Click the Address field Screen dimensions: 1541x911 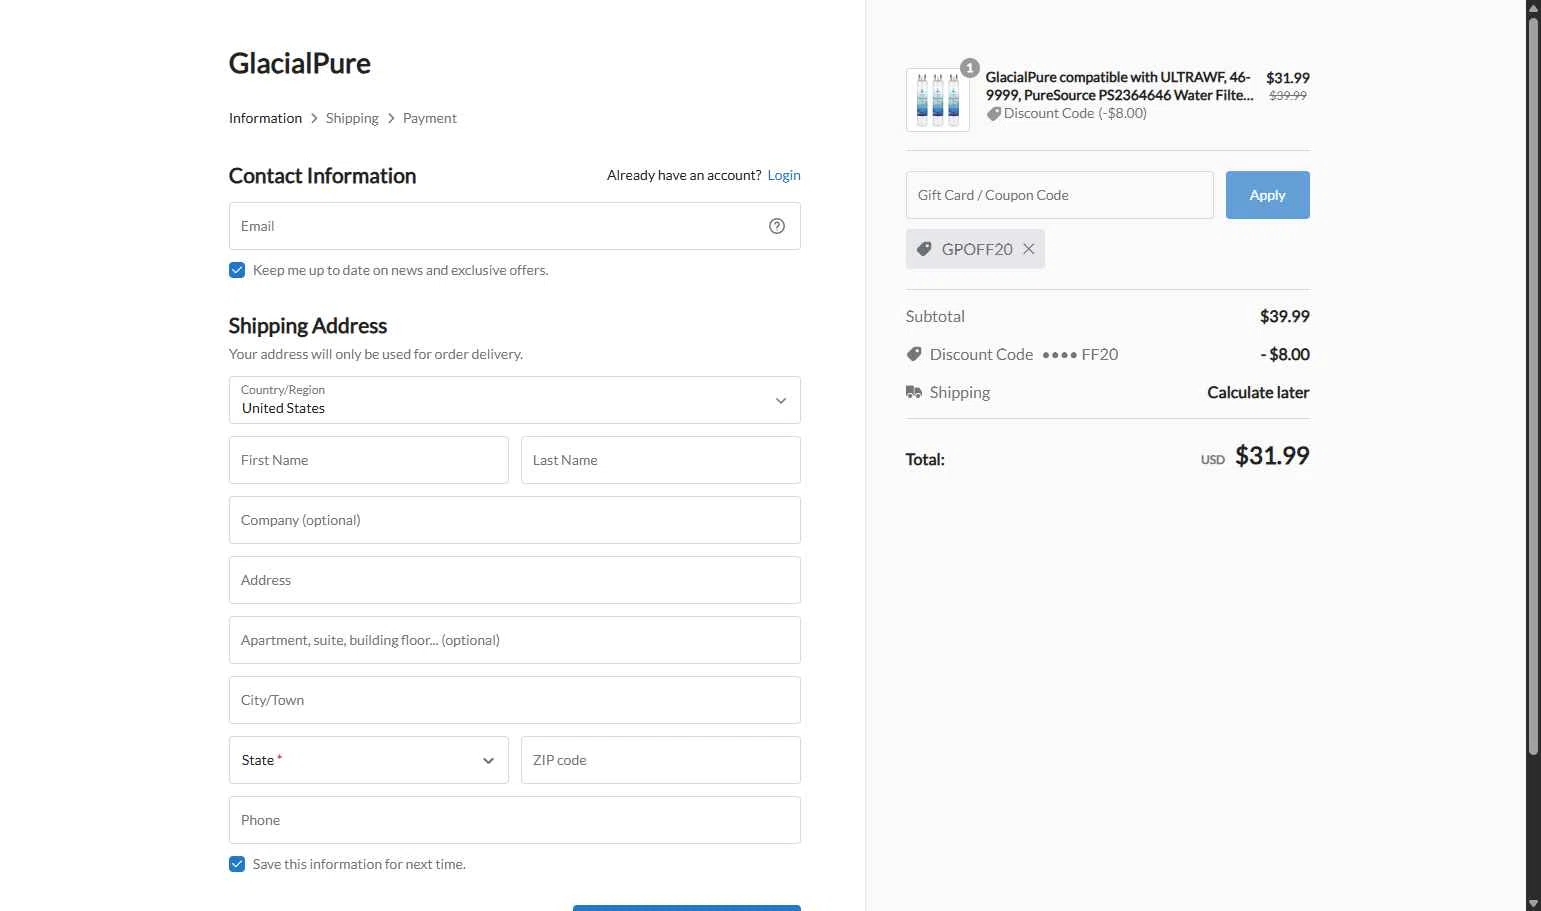click(515, 580)
